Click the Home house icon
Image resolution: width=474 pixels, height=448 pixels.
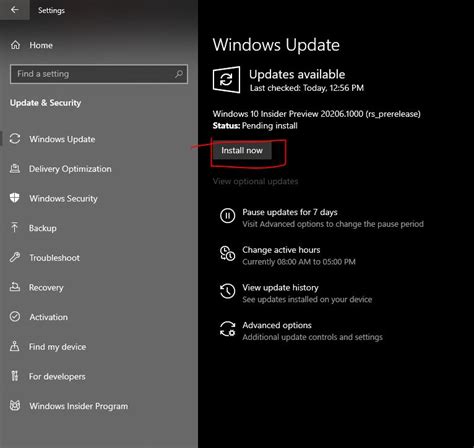[15, 45]
